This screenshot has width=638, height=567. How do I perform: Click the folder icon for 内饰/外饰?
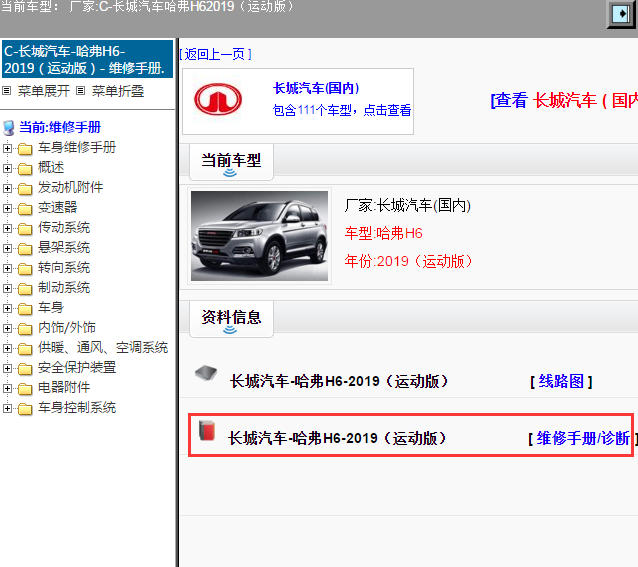click(x=25, y=329)
